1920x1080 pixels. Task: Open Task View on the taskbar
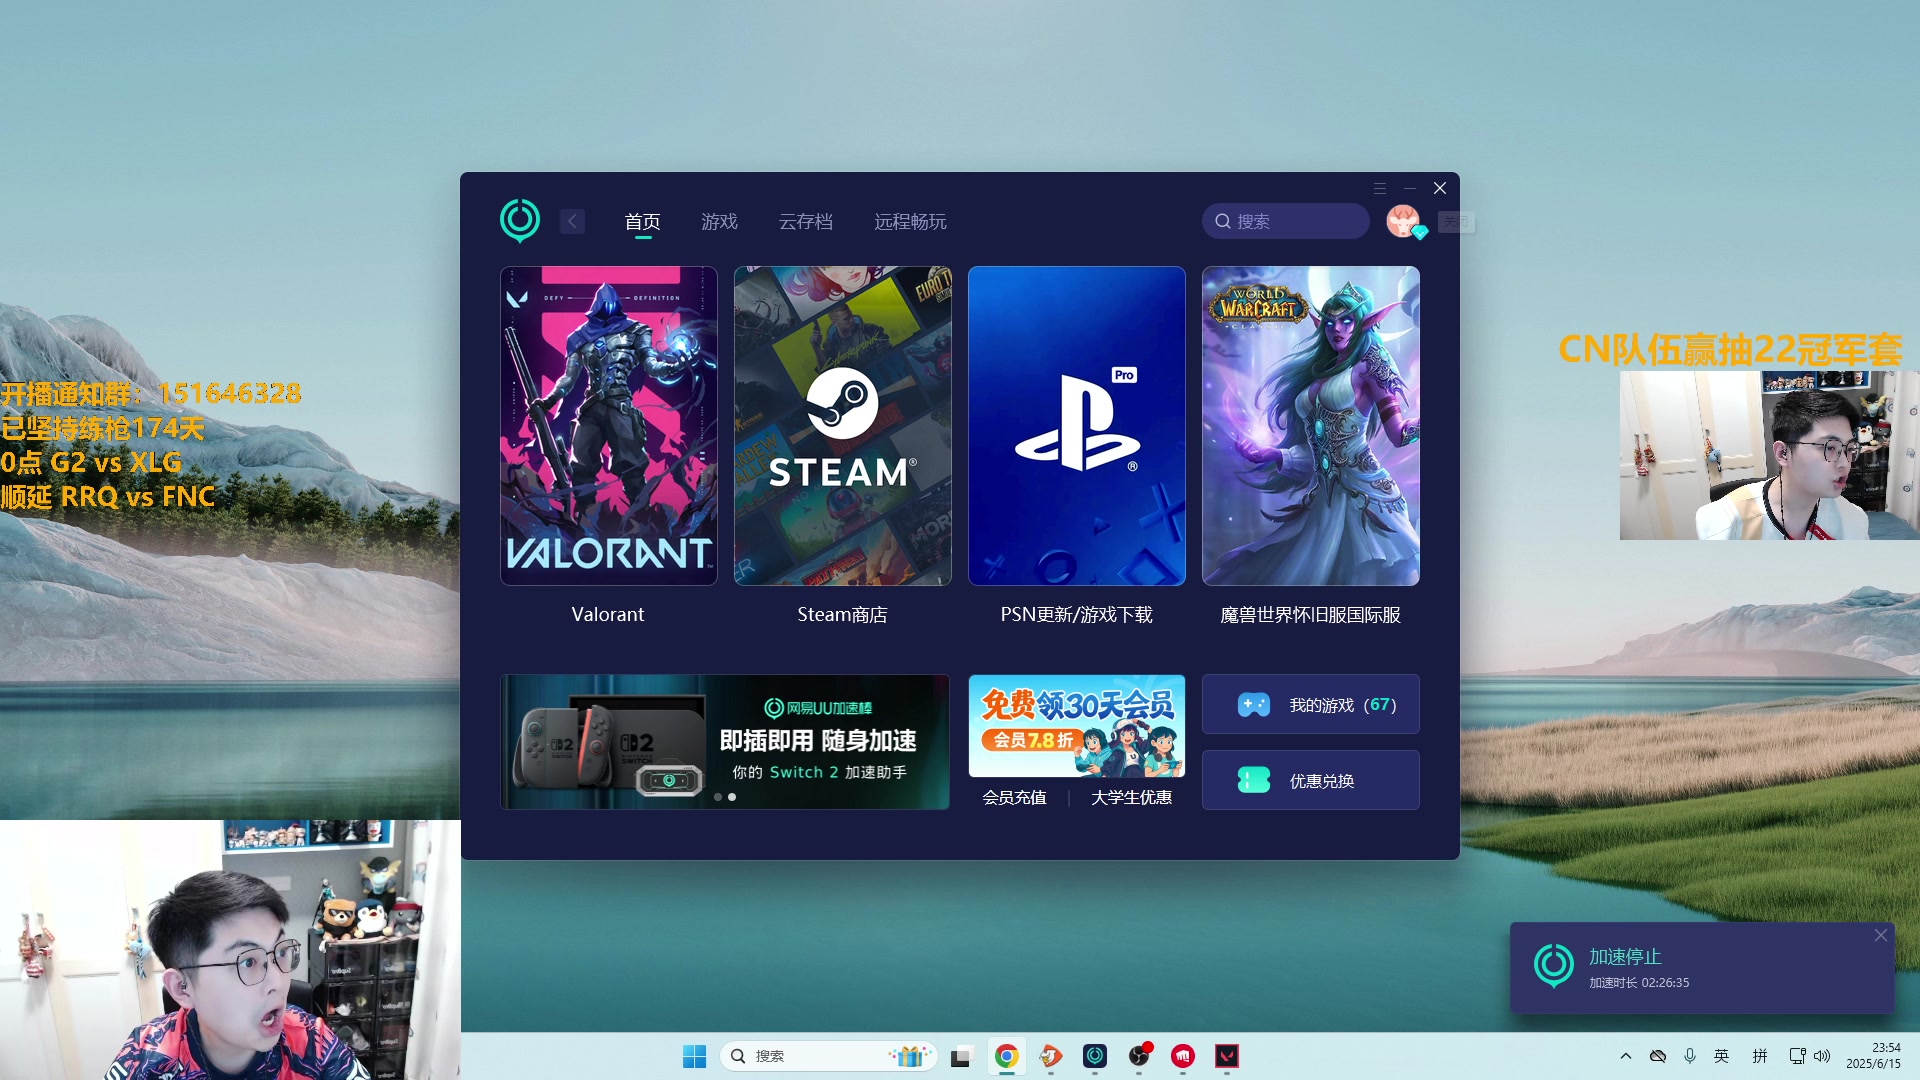click(x=961, y=1056)
